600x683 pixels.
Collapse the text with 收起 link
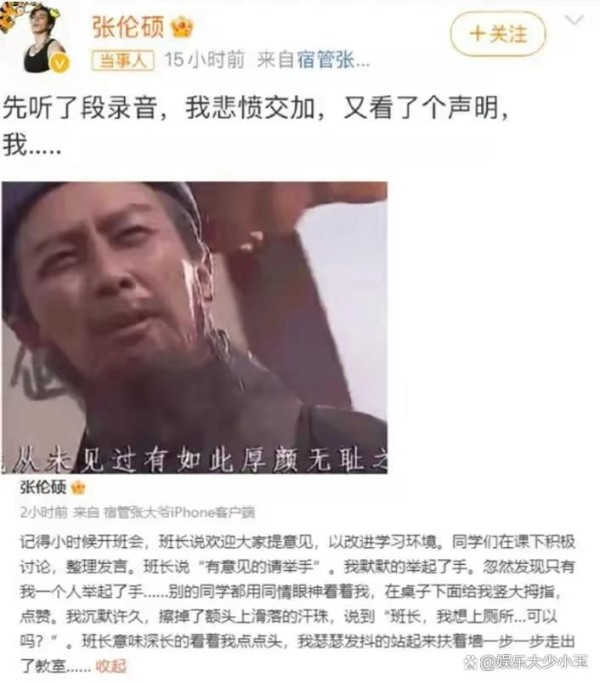[x=111, y=666]
